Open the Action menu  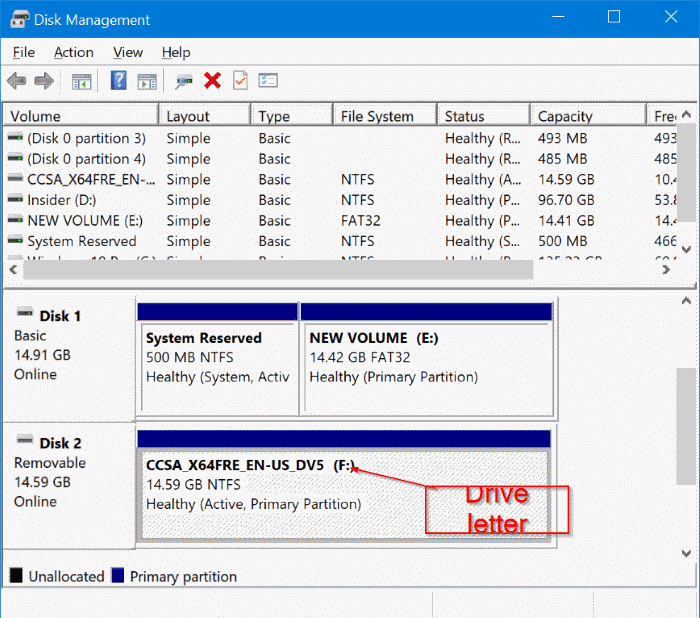pyautogui.click(x=74, y=52)
